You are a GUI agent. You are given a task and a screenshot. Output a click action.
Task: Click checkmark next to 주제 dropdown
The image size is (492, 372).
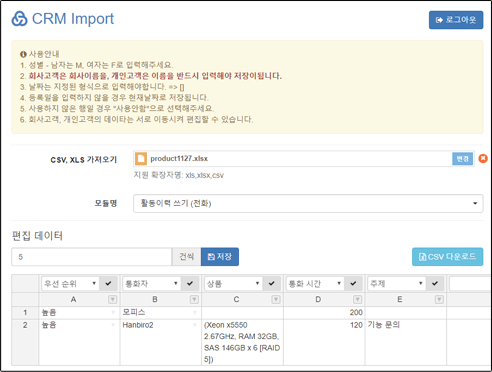[x=435, y=284]
